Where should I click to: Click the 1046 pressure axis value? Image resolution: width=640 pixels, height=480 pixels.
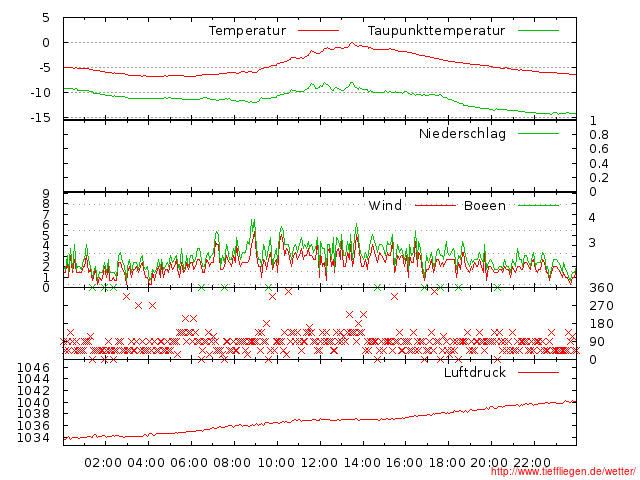[33, 367]
